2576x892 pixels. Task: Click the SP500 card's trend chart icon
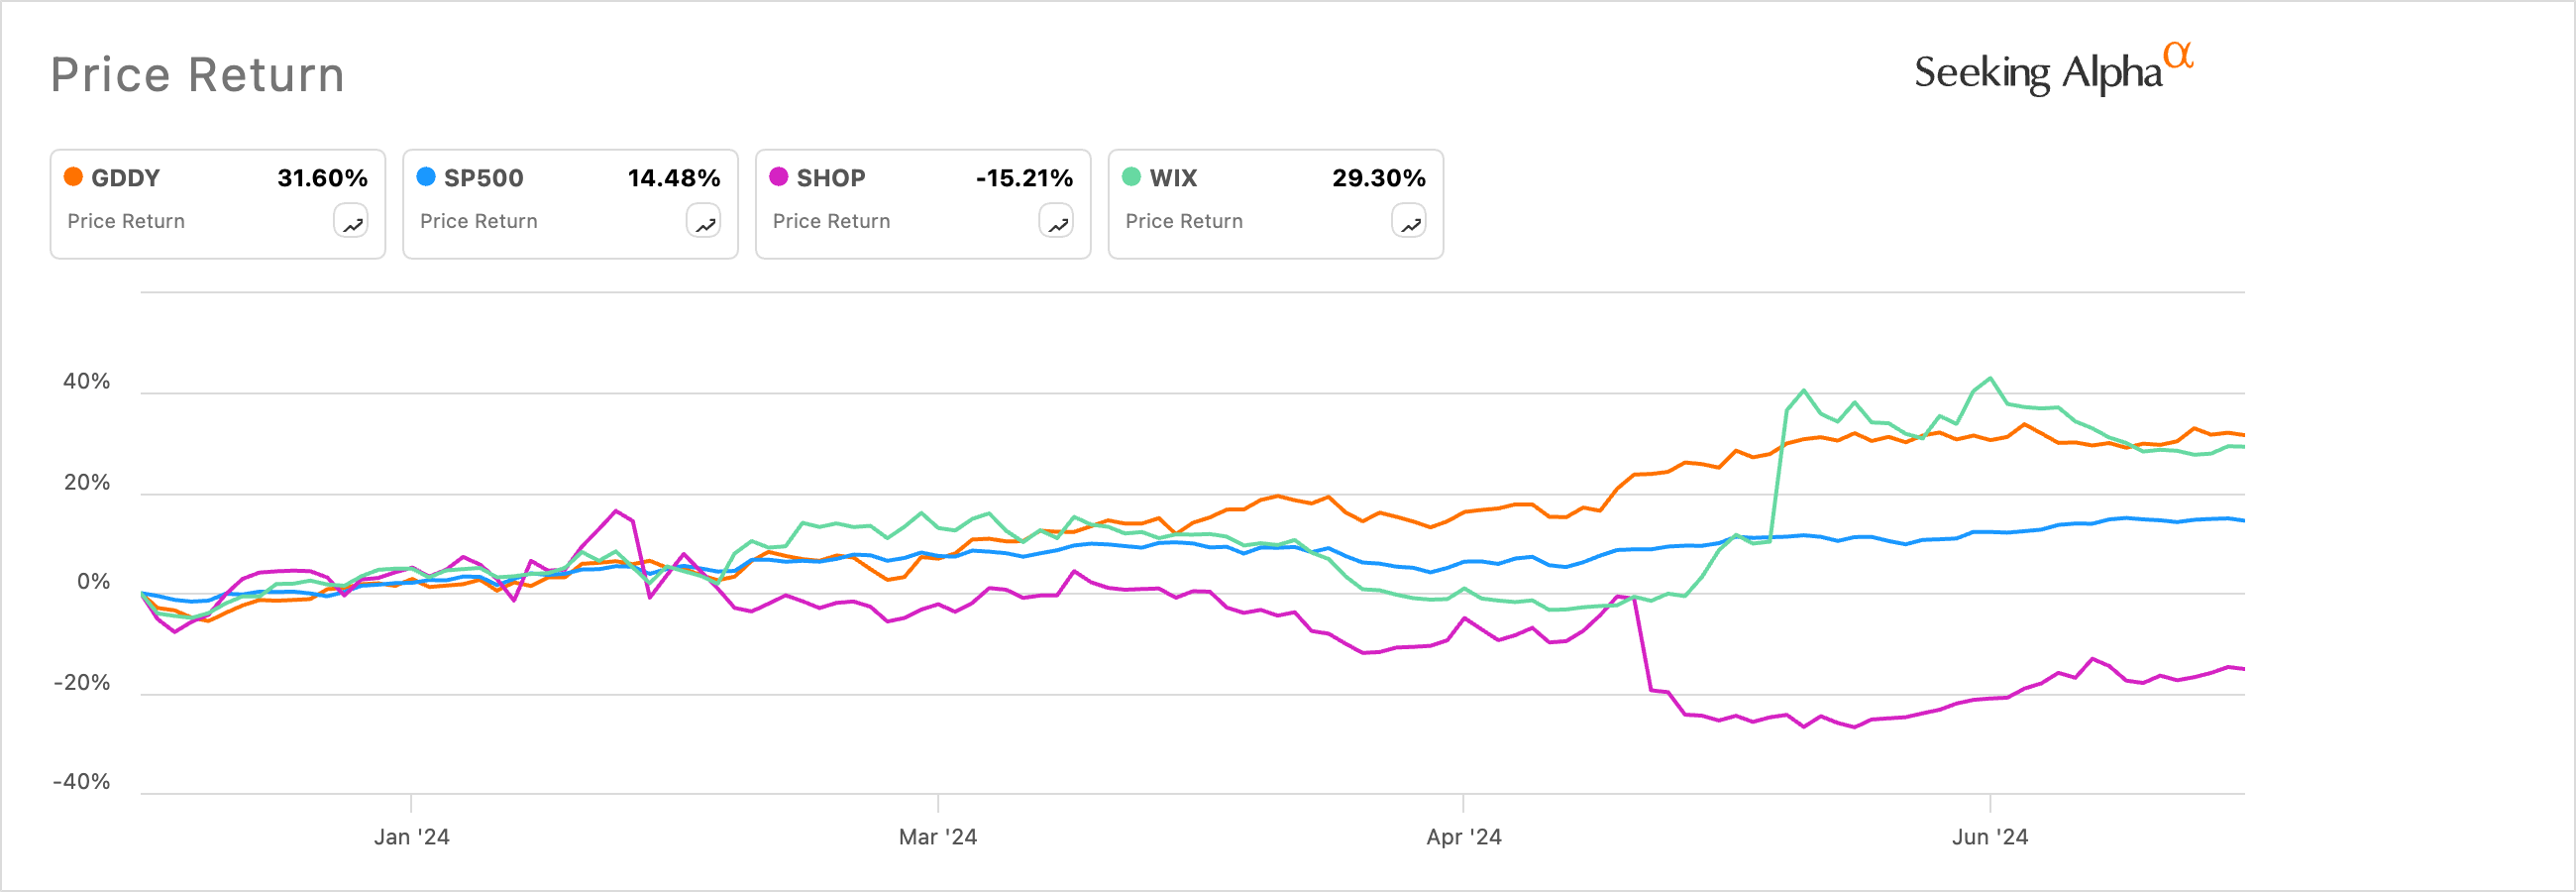pos(704,222)
